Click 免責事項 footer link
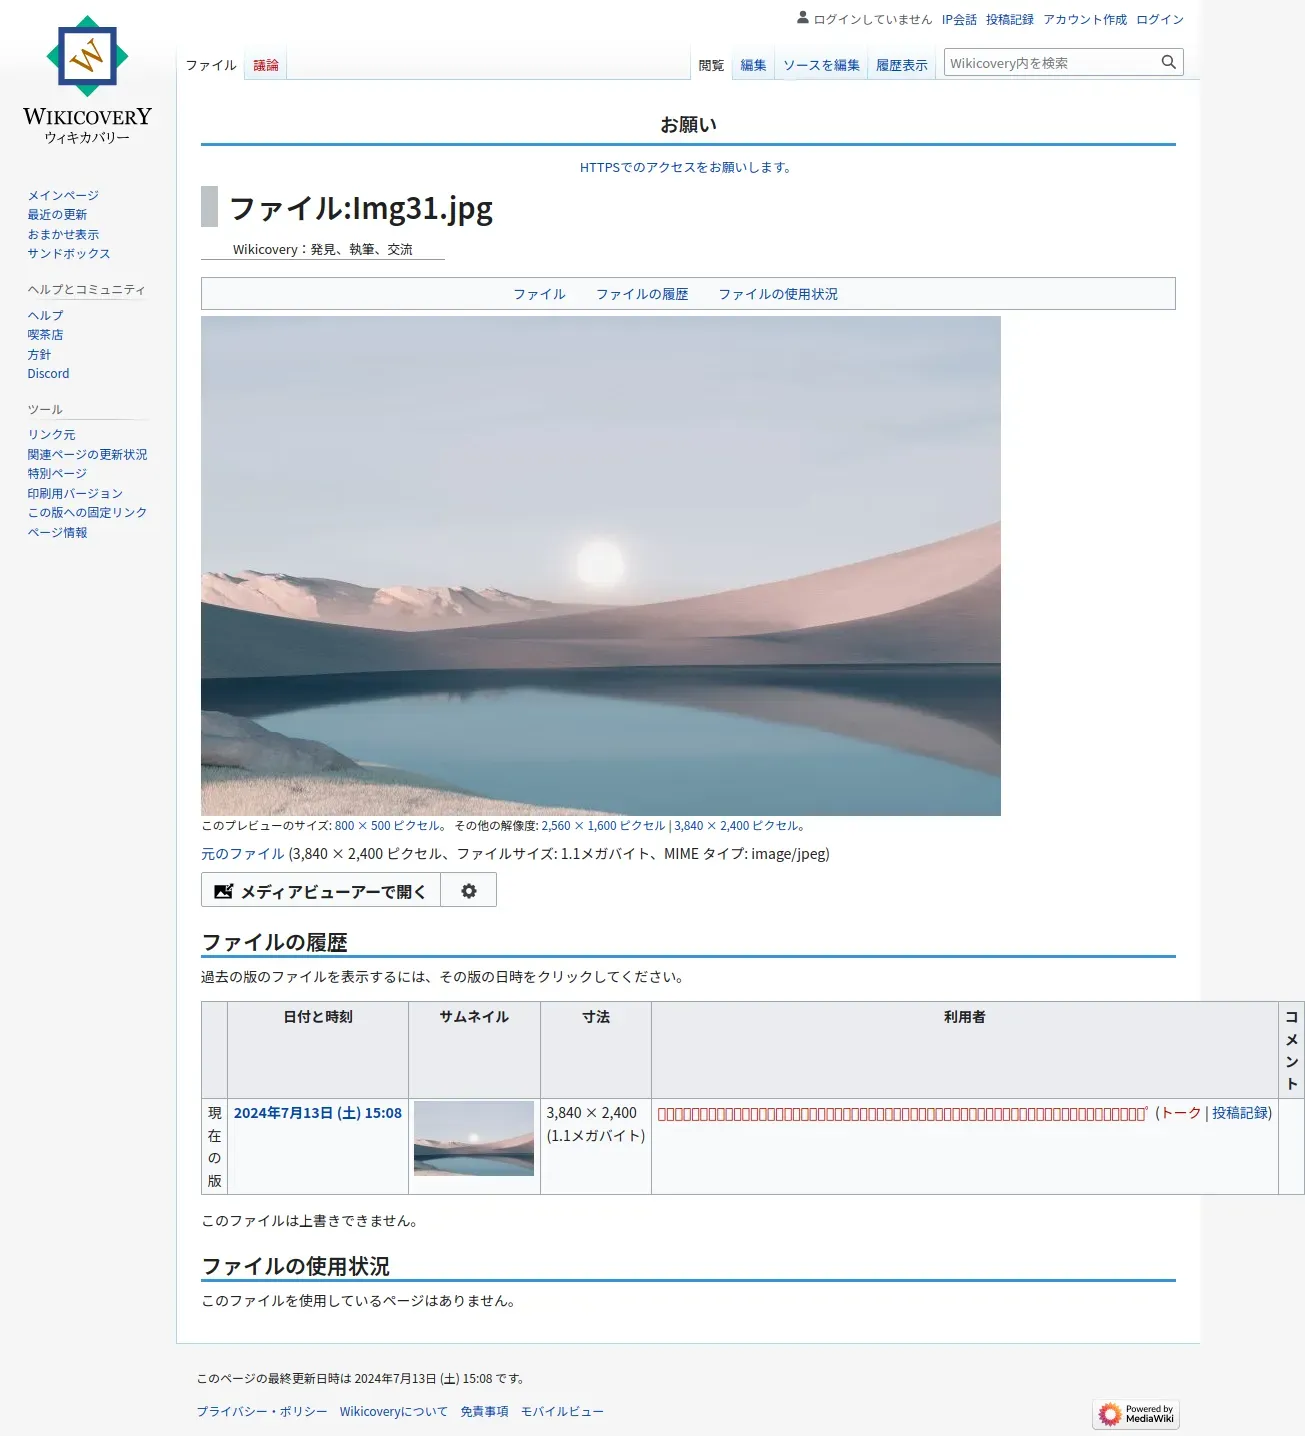Viewport: 1305px width, 1436px height. (x=484, y=1412)
